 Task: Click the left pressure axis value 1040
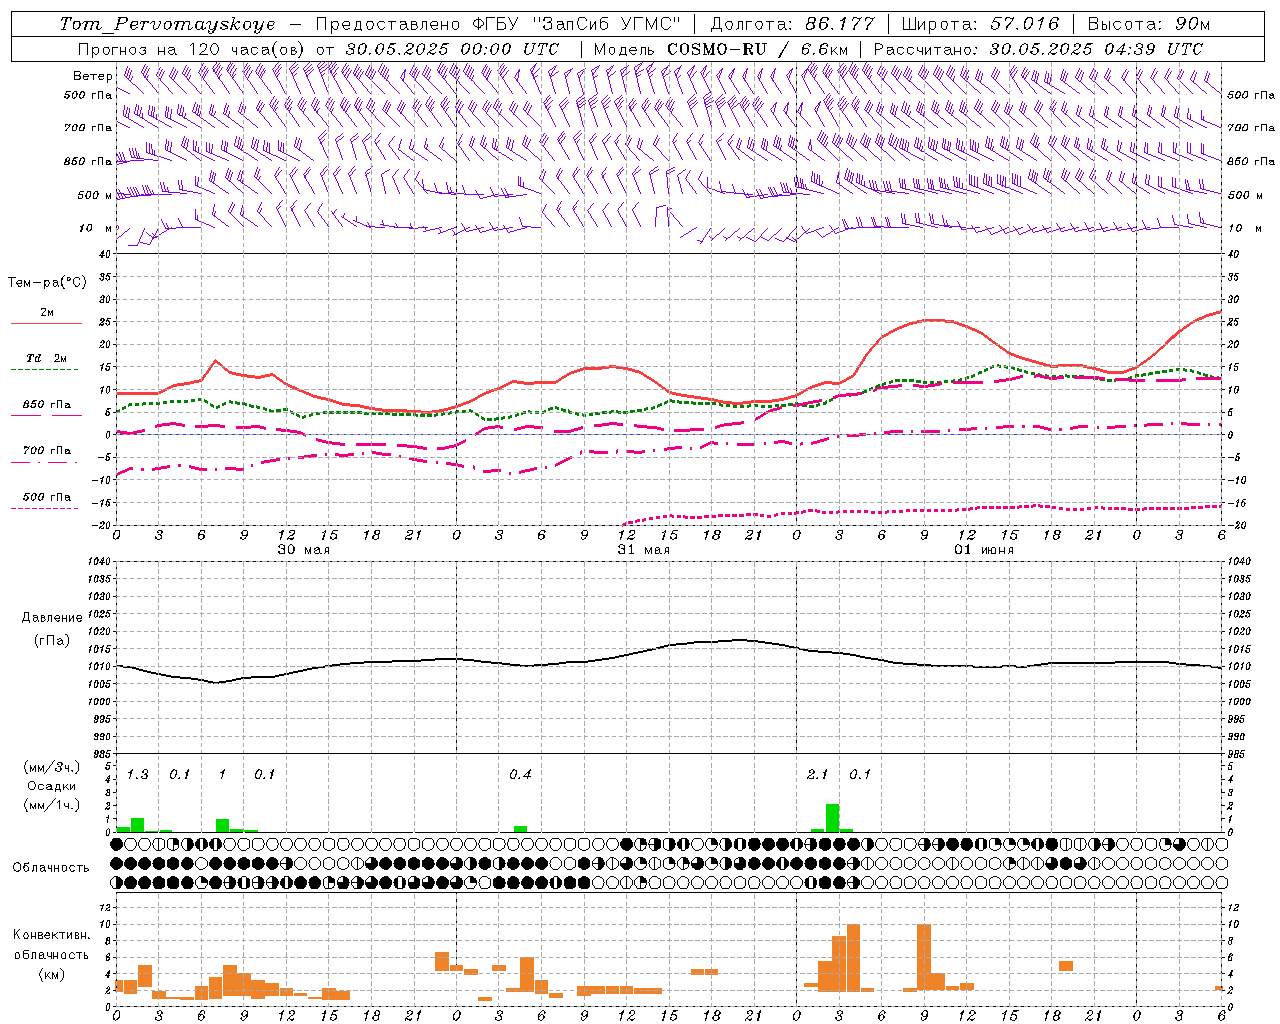pyautogui.click(x=100, y=561)
